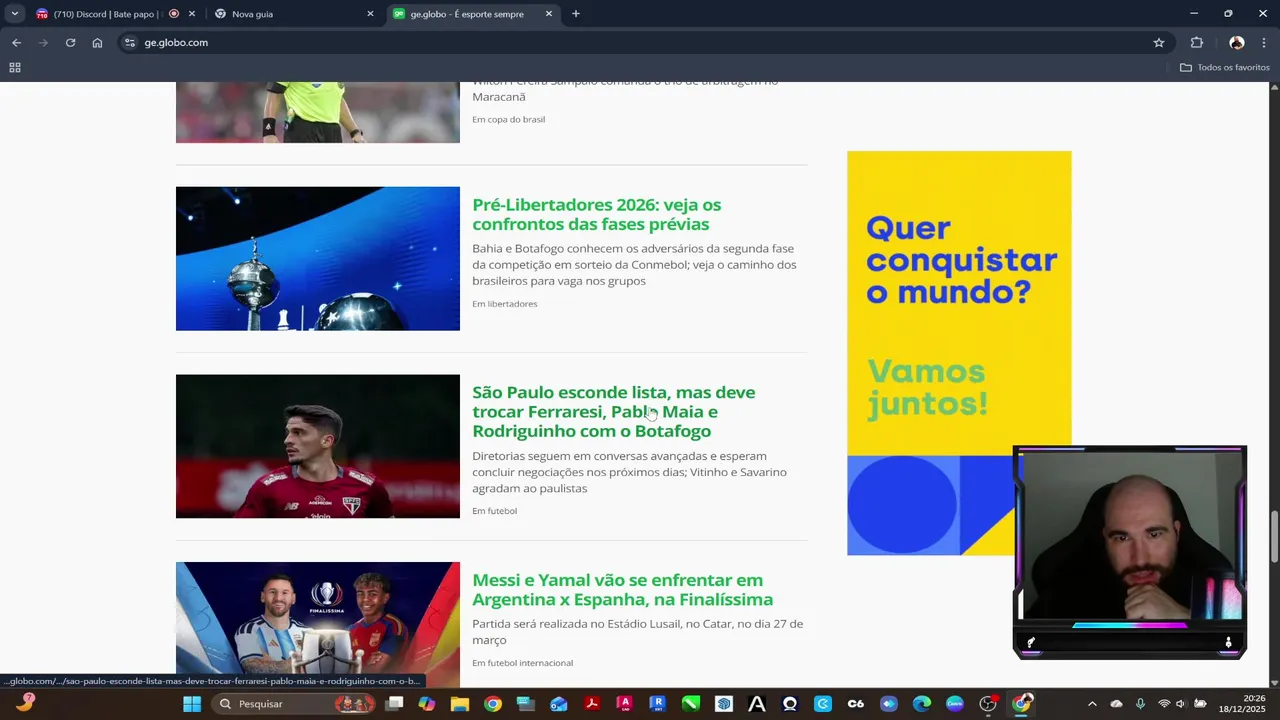Close the ge.globo tab

pos(549,14)
